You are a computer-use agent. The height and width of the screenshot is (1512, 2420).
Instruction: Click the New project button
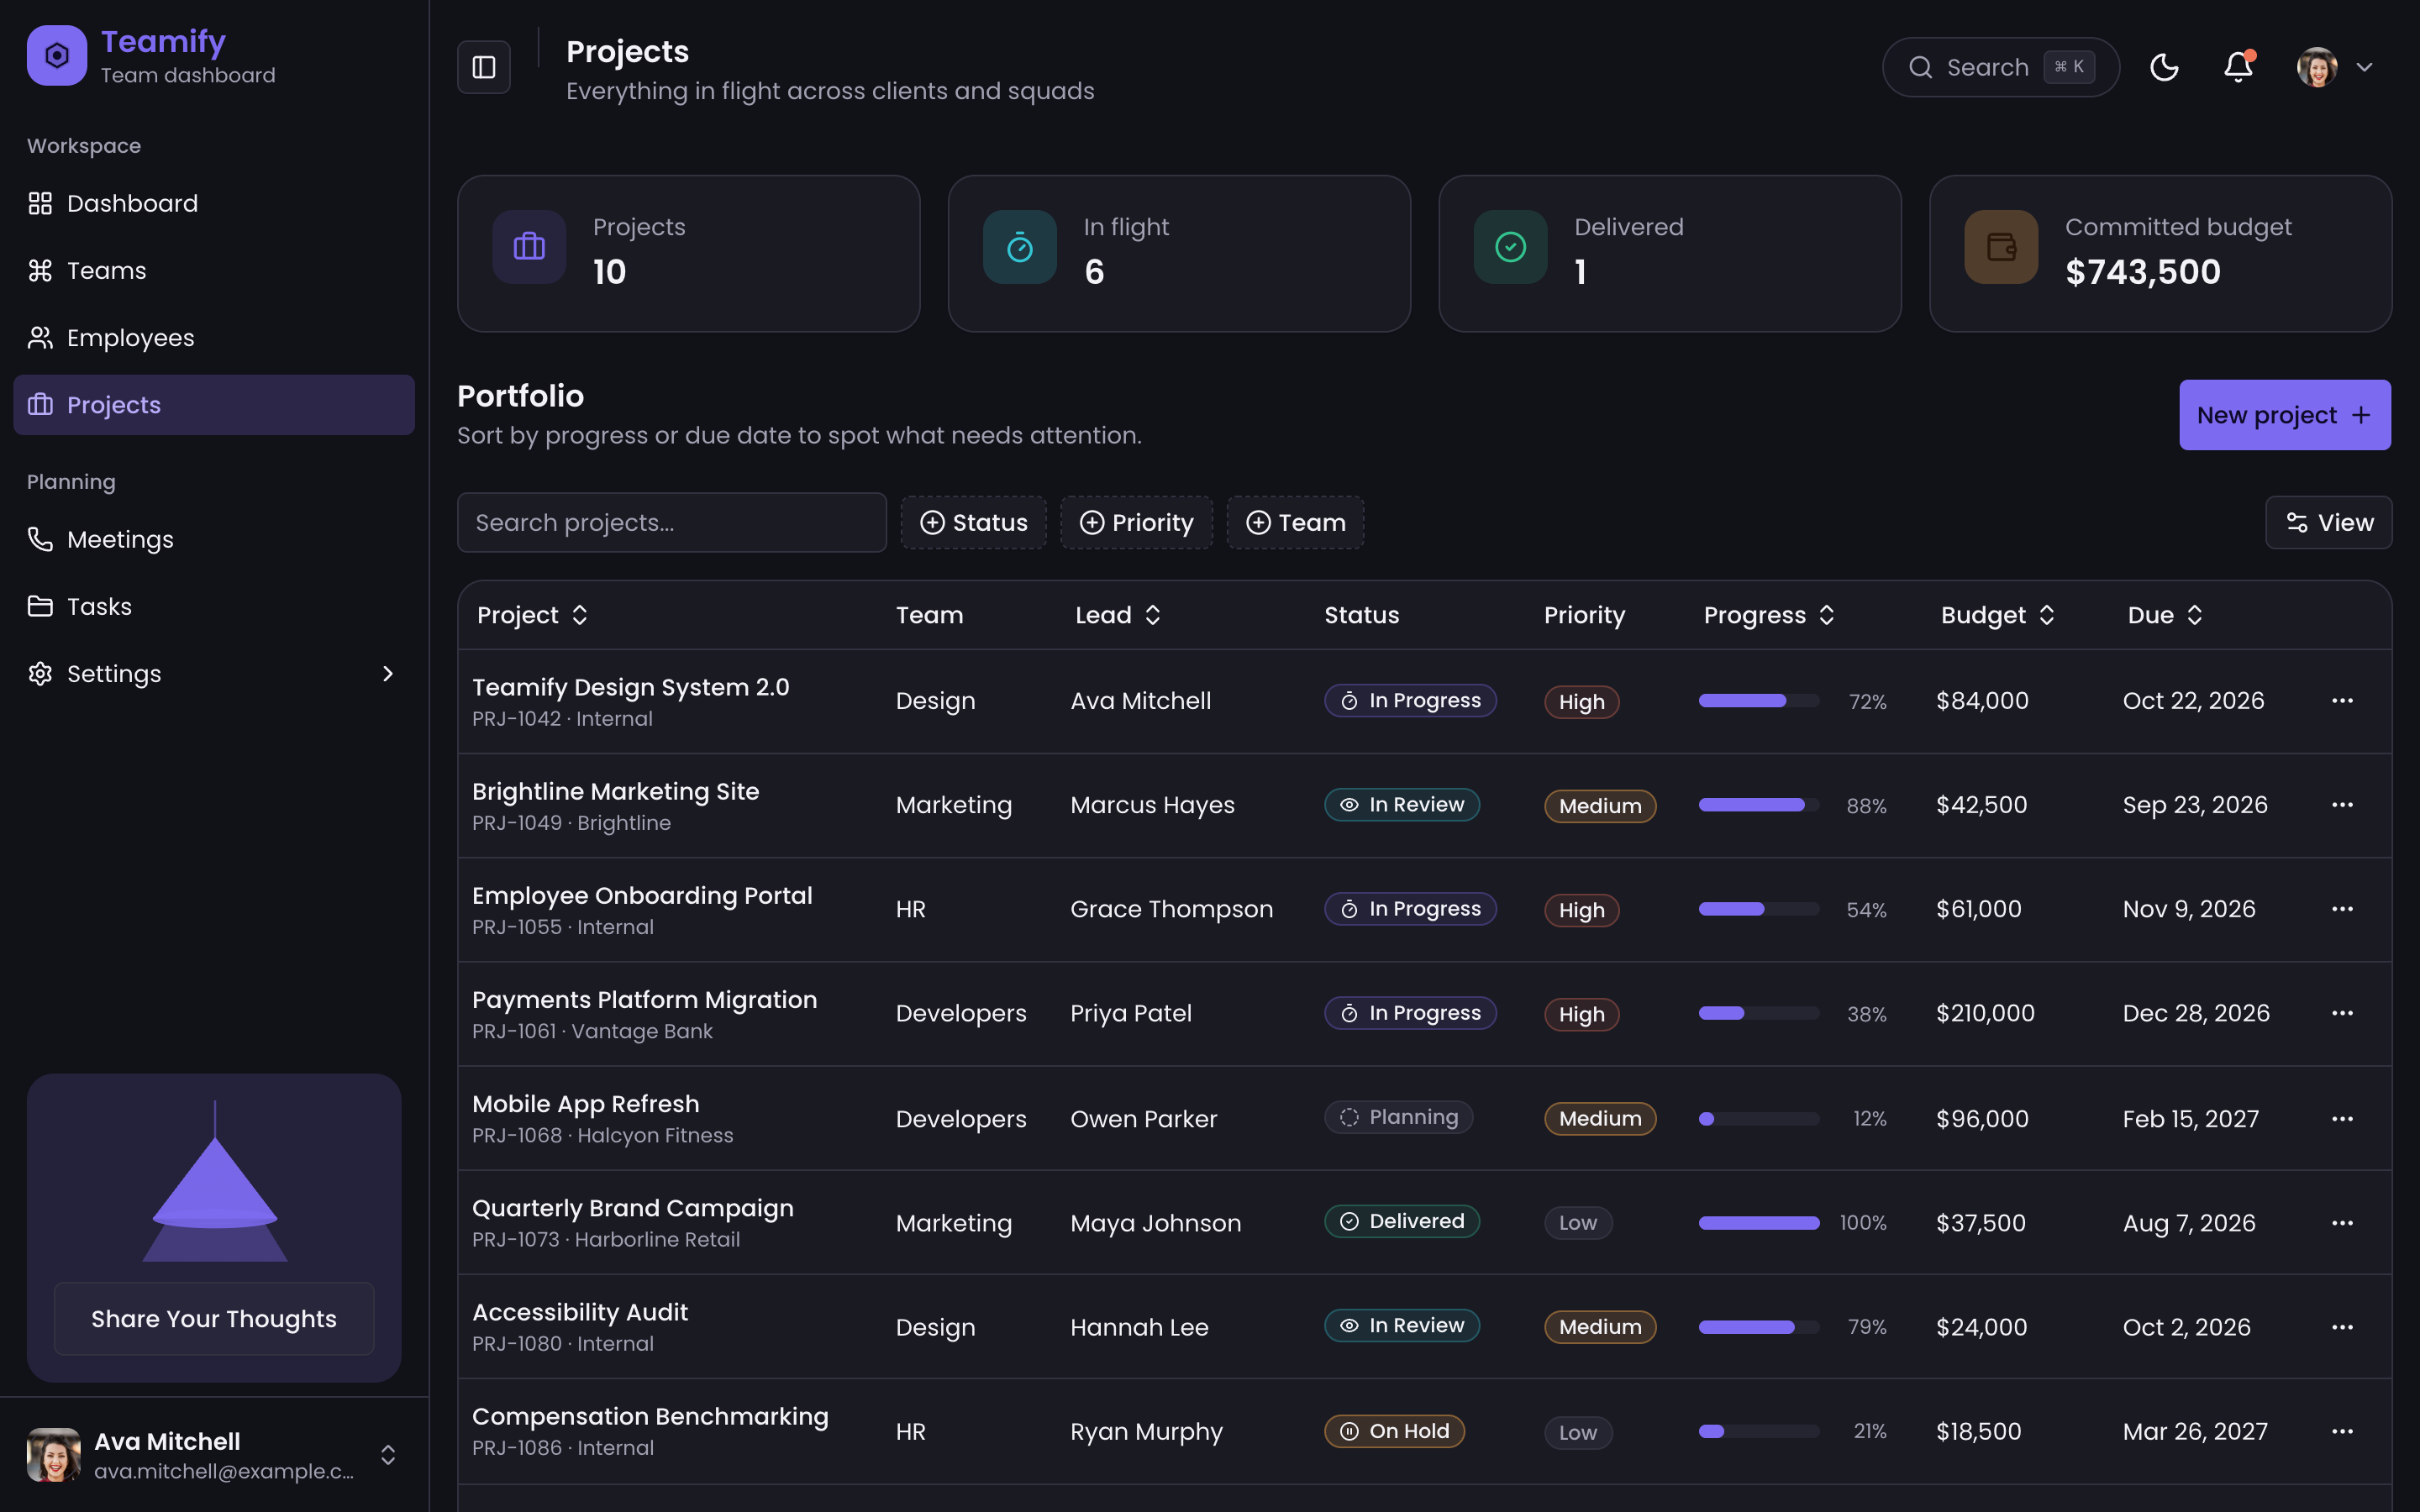[x=2285, y=415]
